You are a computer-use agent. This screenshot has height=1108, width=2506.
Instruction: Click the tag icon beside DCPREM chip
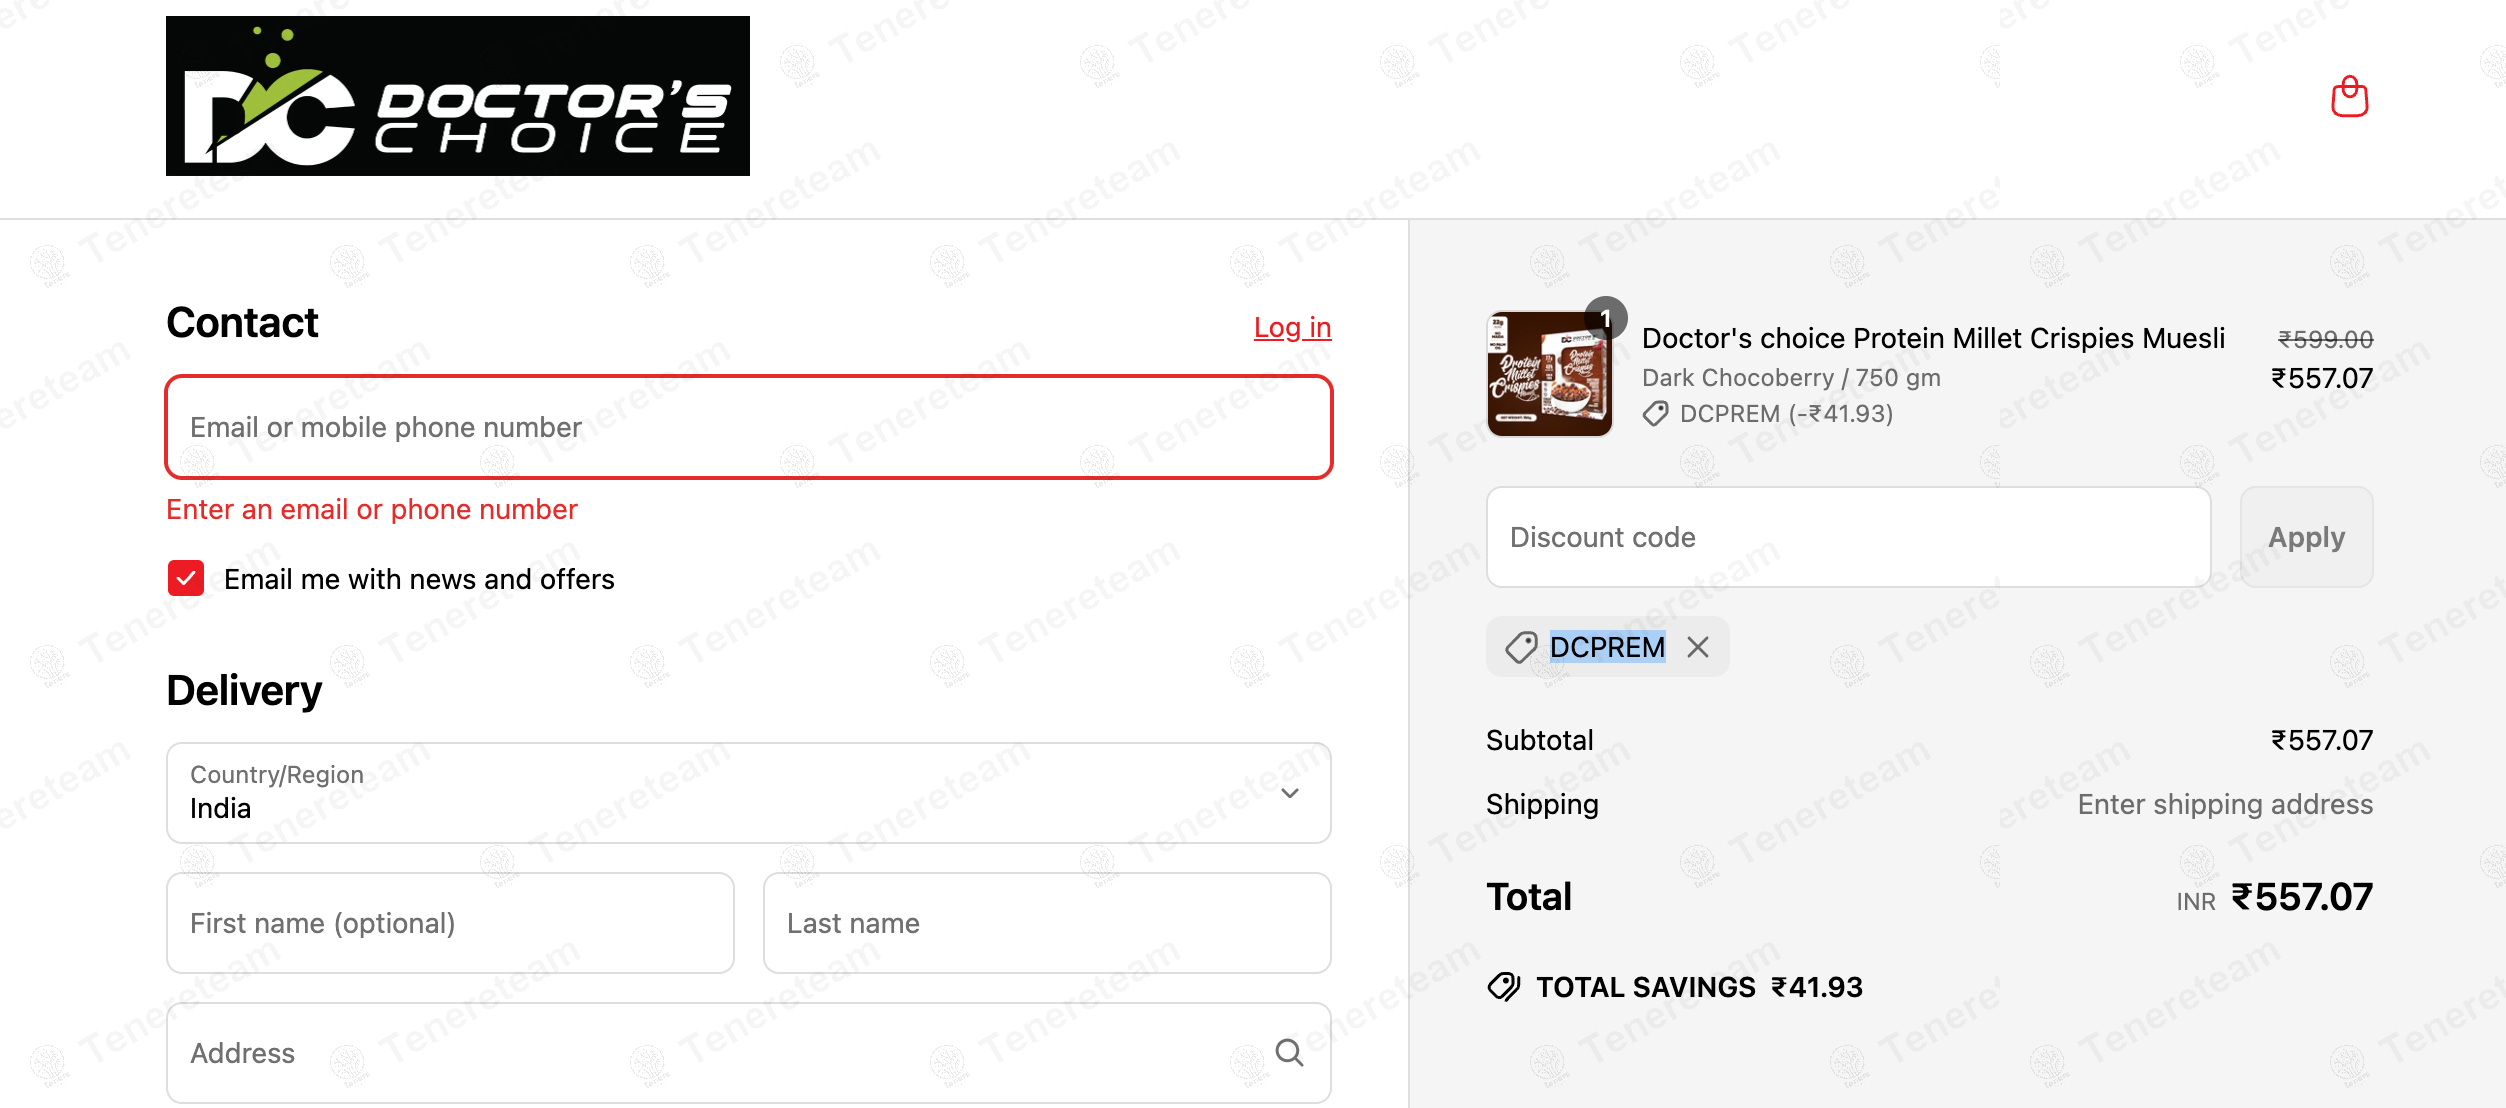pyautogui.click(x=1521, y=648)
